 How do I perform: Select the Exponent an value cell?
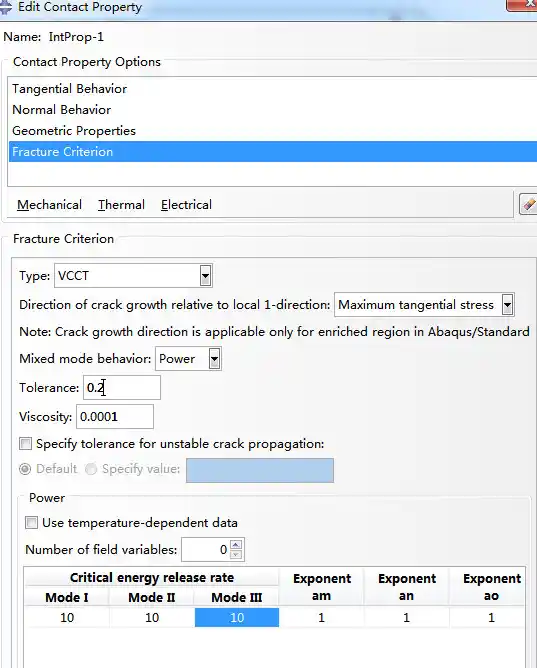click(x=406, y=617)
